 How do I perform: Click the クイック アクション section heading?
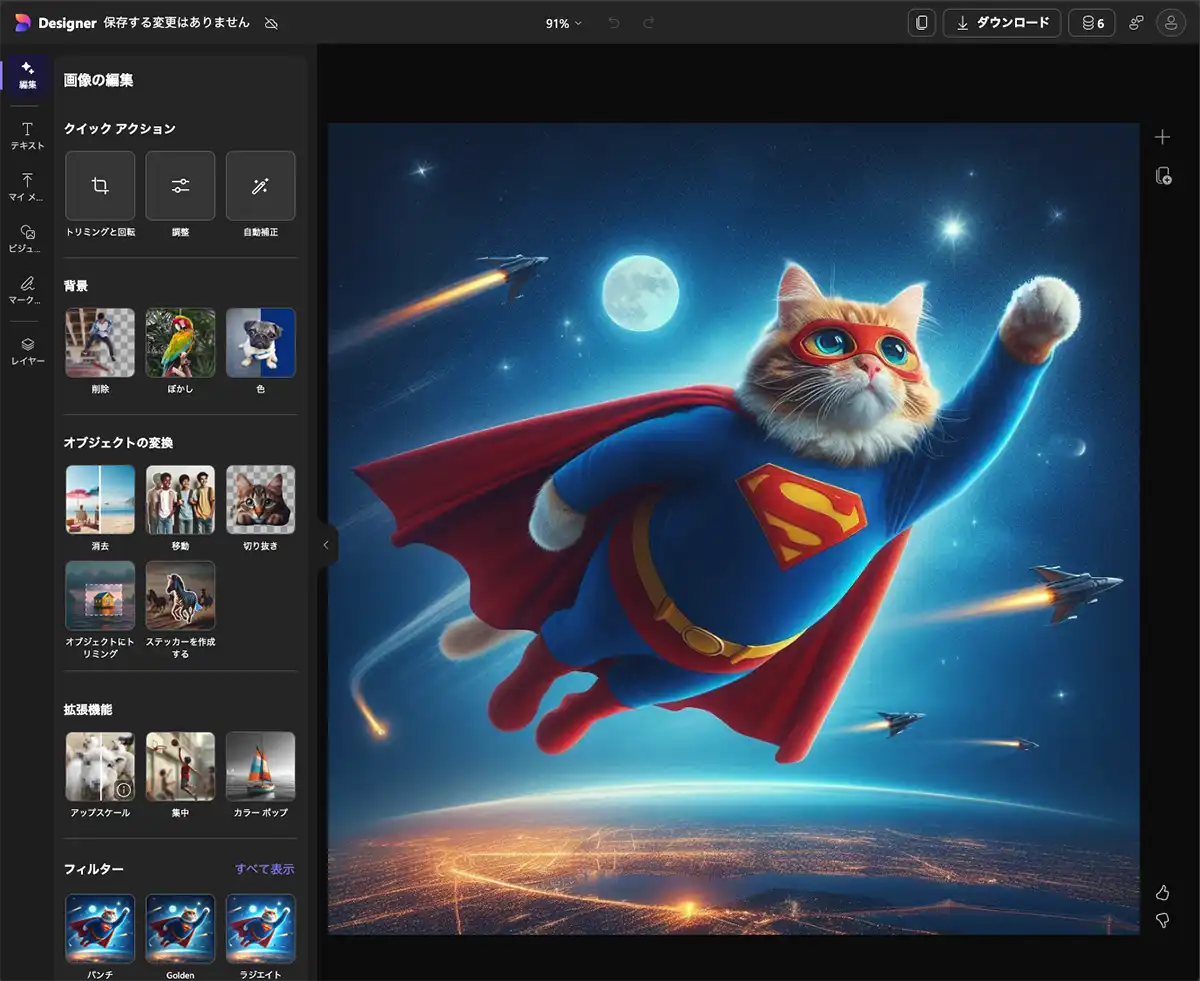click(119, 128)
